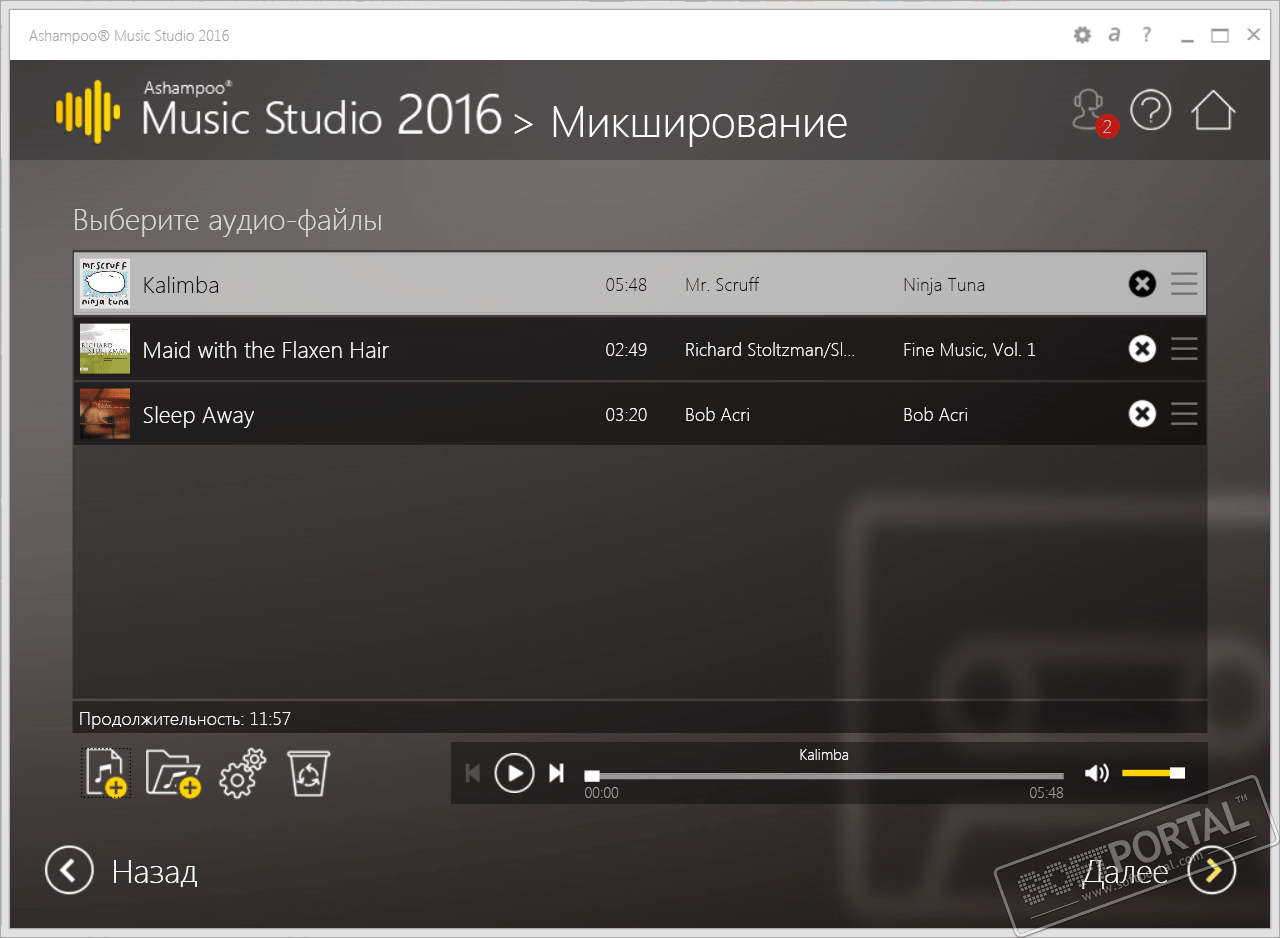The height and width of the screenshot is (938, 1280).
Task: Click the 05:48 total time under the progress bar
Action: pyautogui.click(x=1047, y=793)
